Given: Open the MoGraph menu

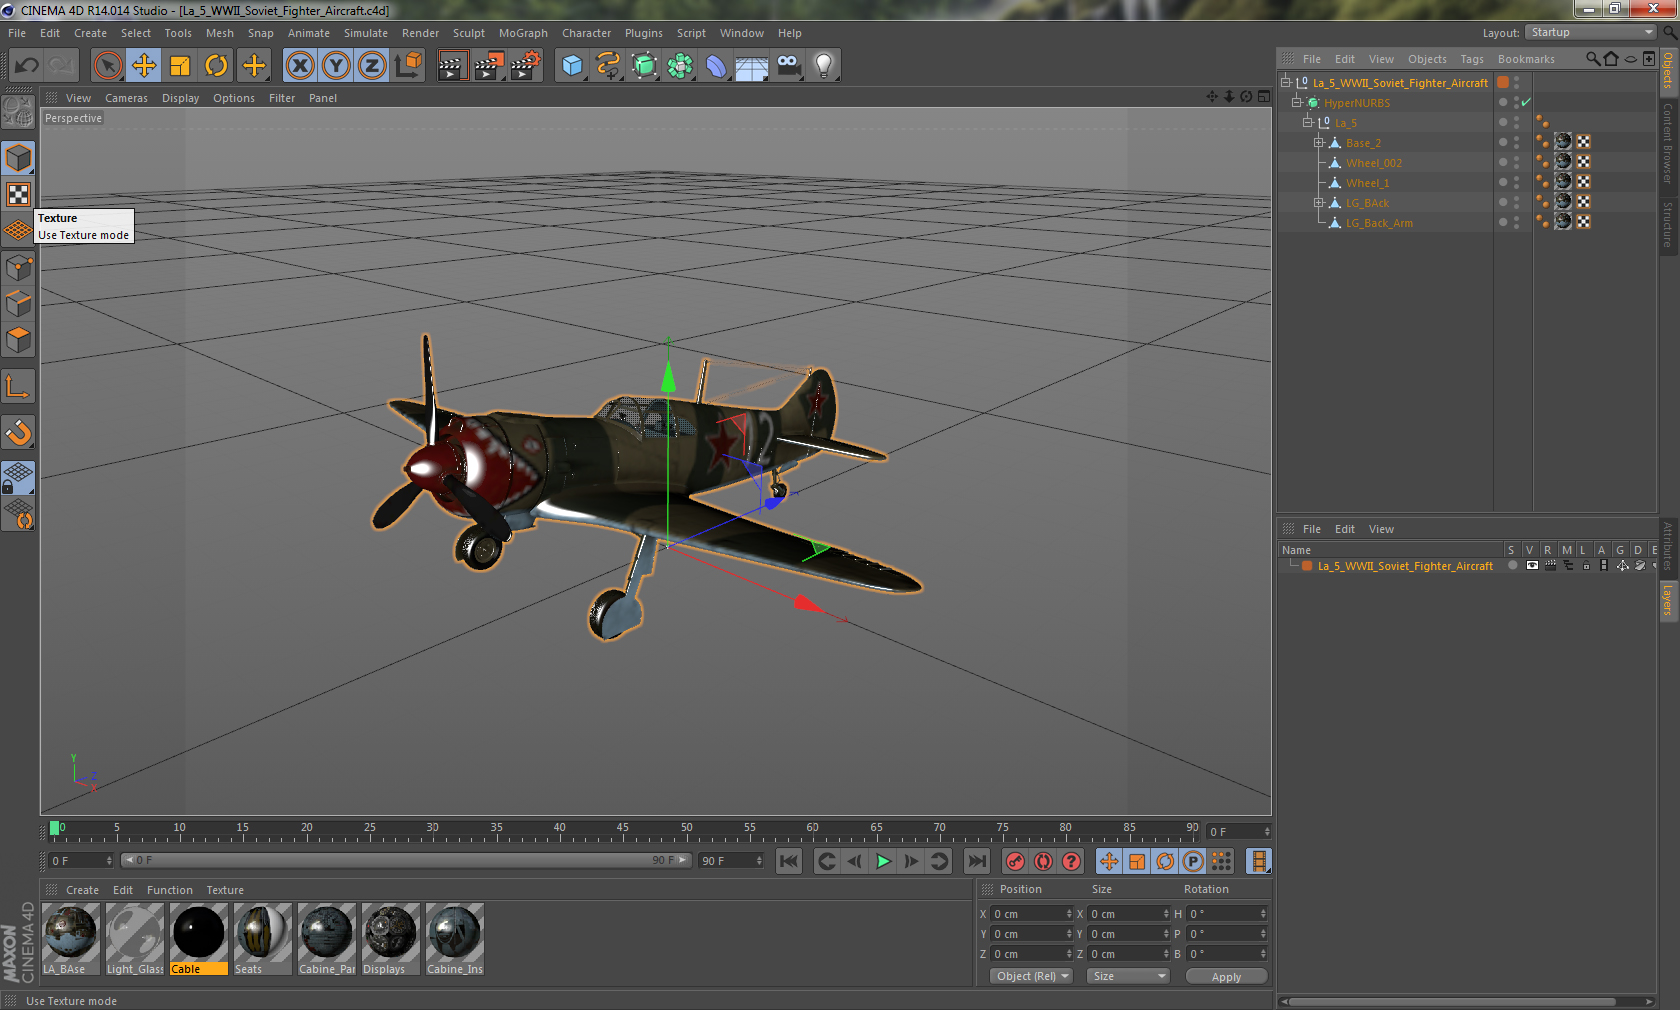Looking at the screenshot, I should (523, 33).
